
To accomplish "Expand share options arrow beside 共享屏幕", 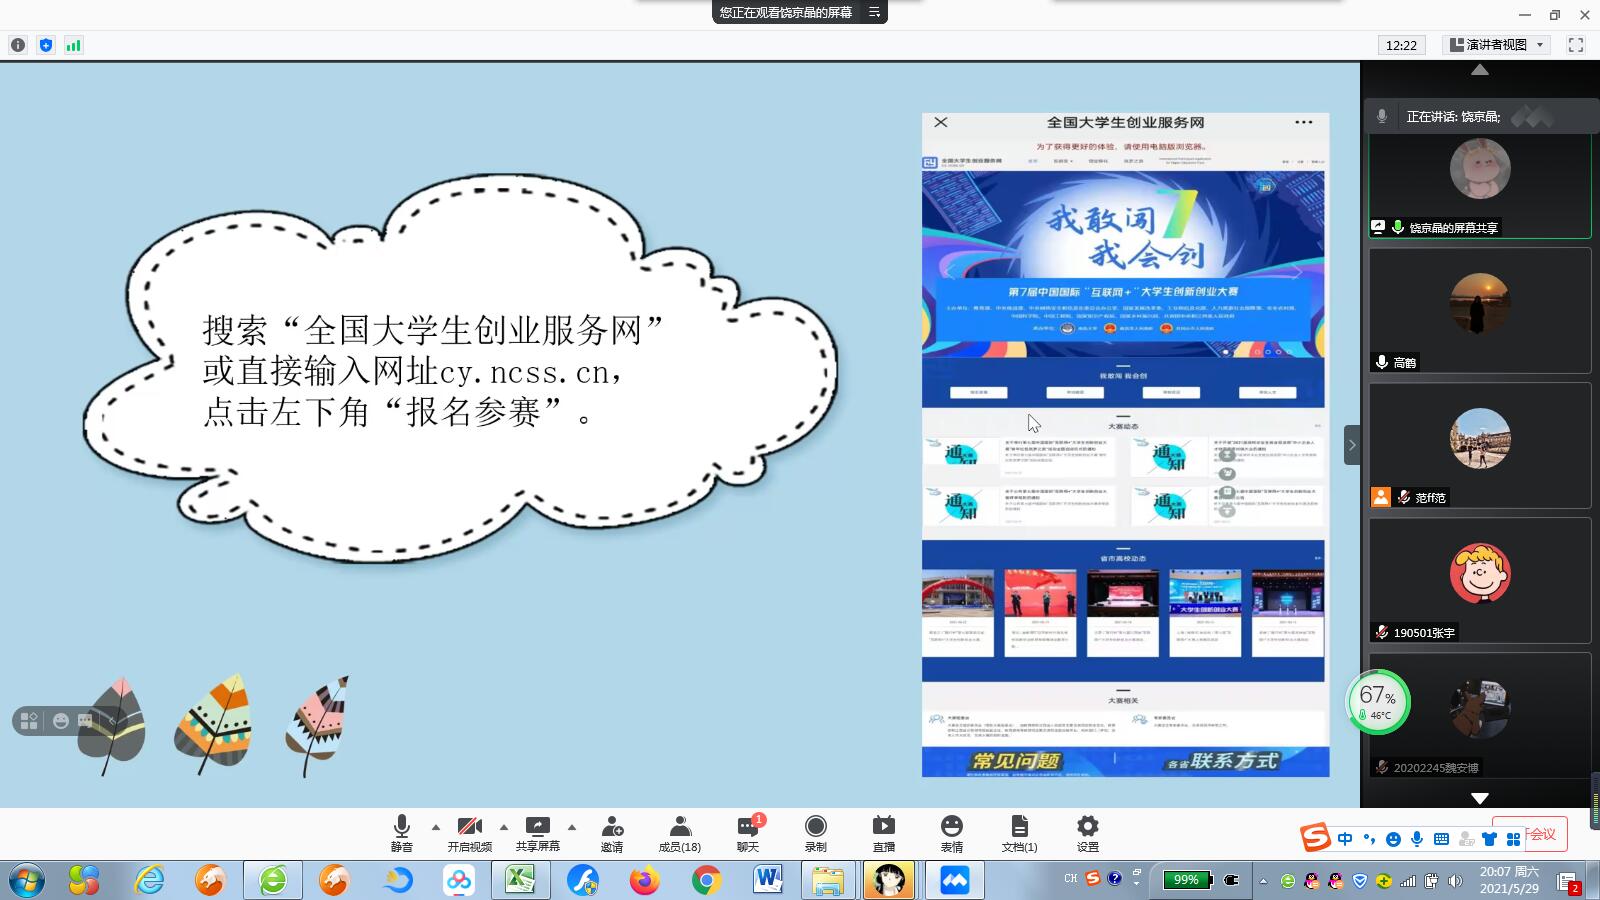I will [572, 827].
